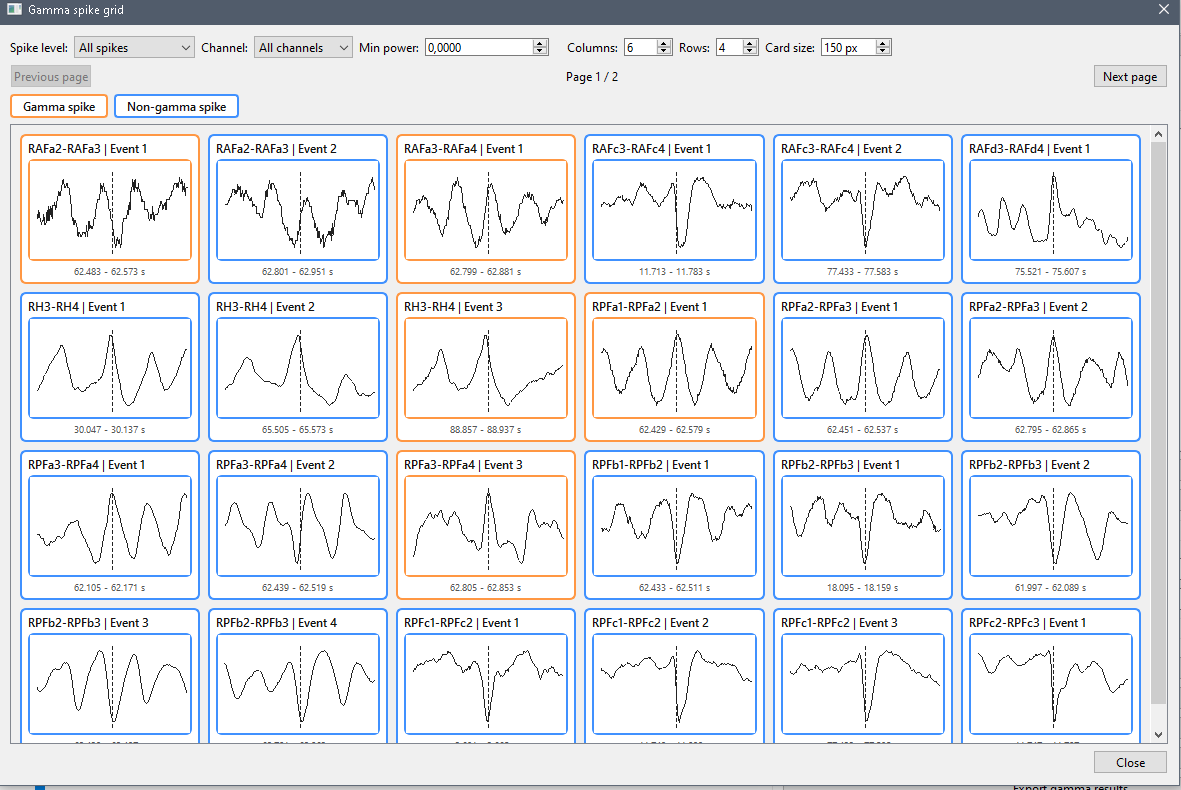Click the time range 75.521 - 75.607 s
The image size is (1181, 790).
click(1051, 271)
